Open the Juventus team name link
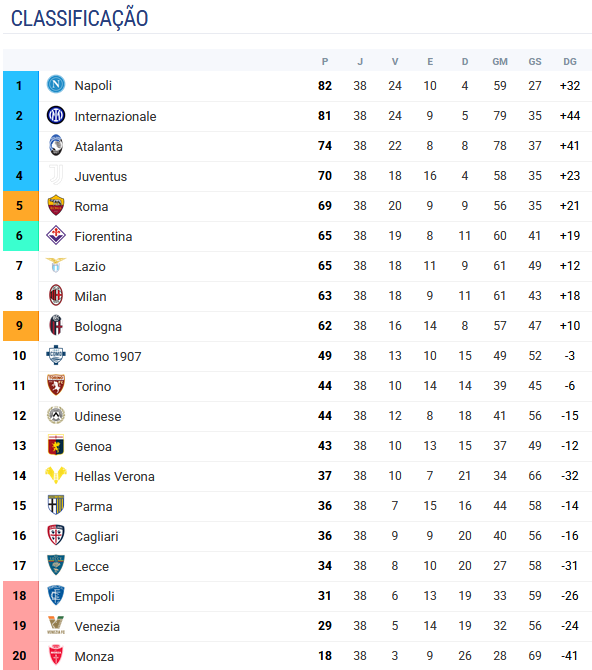The image size is (592, 670). pos(101,176)
